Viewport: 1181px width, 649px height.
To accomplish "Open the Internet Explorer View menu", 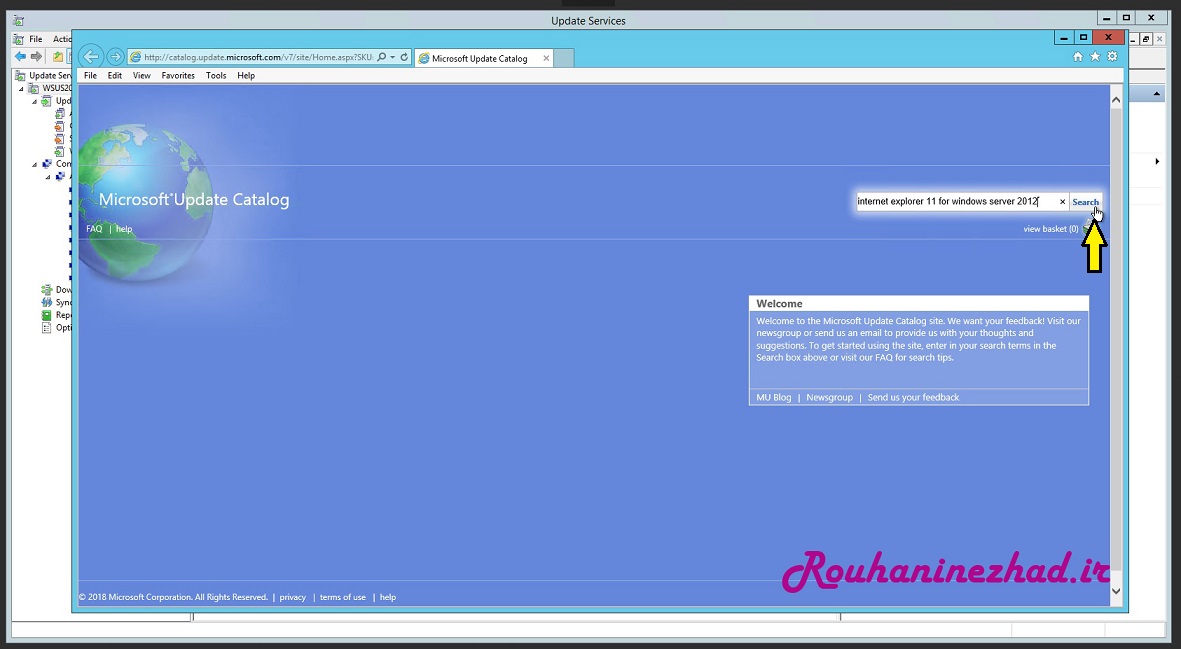I will [142, 75].
